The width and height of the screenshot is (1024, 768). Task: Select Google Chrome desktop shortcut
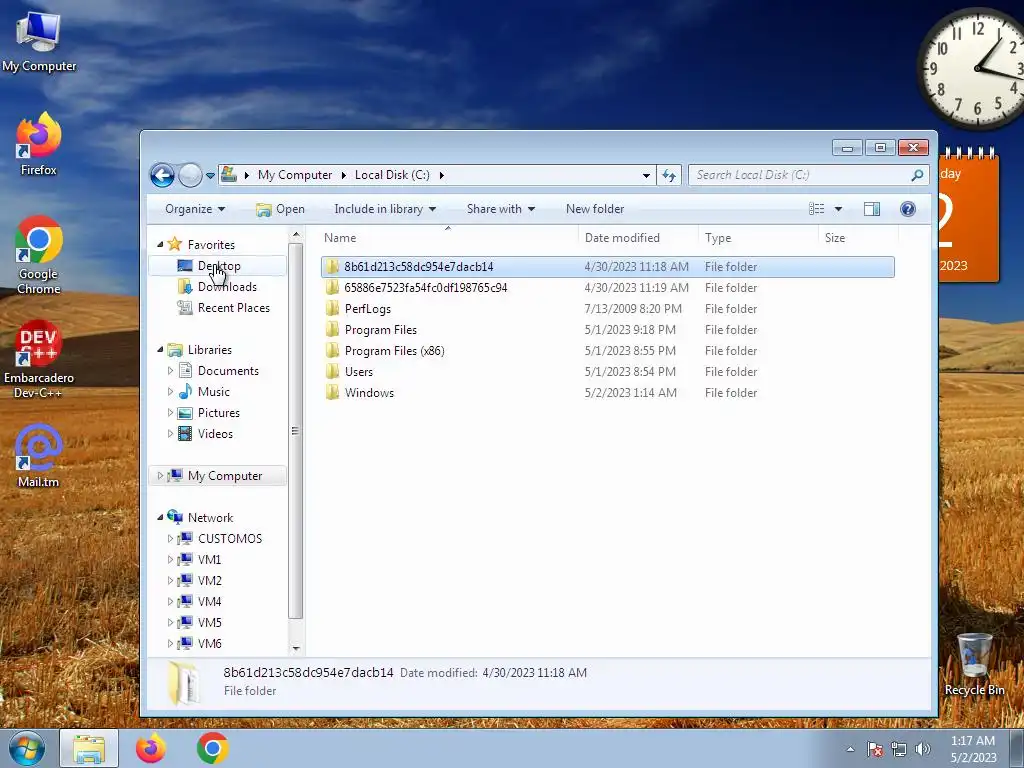pyautogui.click(x=39, y=255)
